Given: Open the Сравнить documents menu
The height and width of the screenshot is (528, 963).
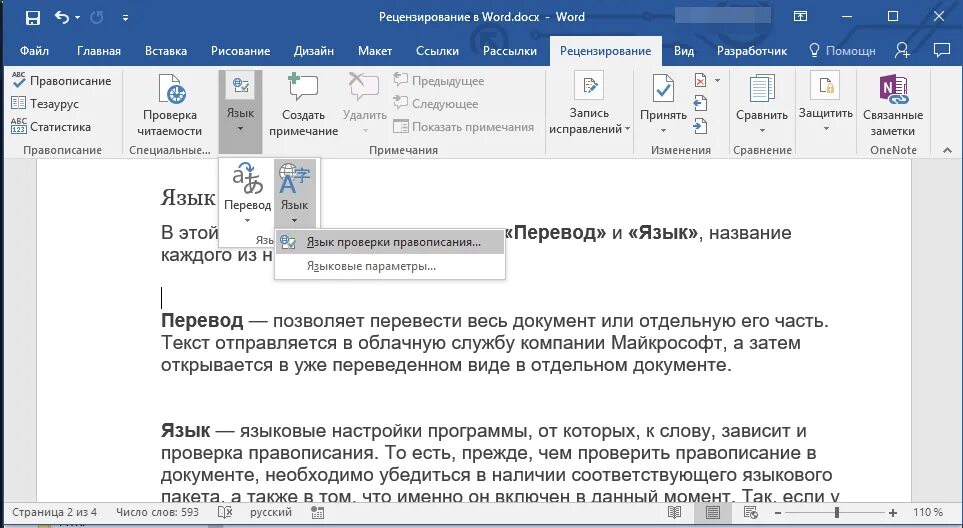Looking at the screenshot, I should 762,104.
